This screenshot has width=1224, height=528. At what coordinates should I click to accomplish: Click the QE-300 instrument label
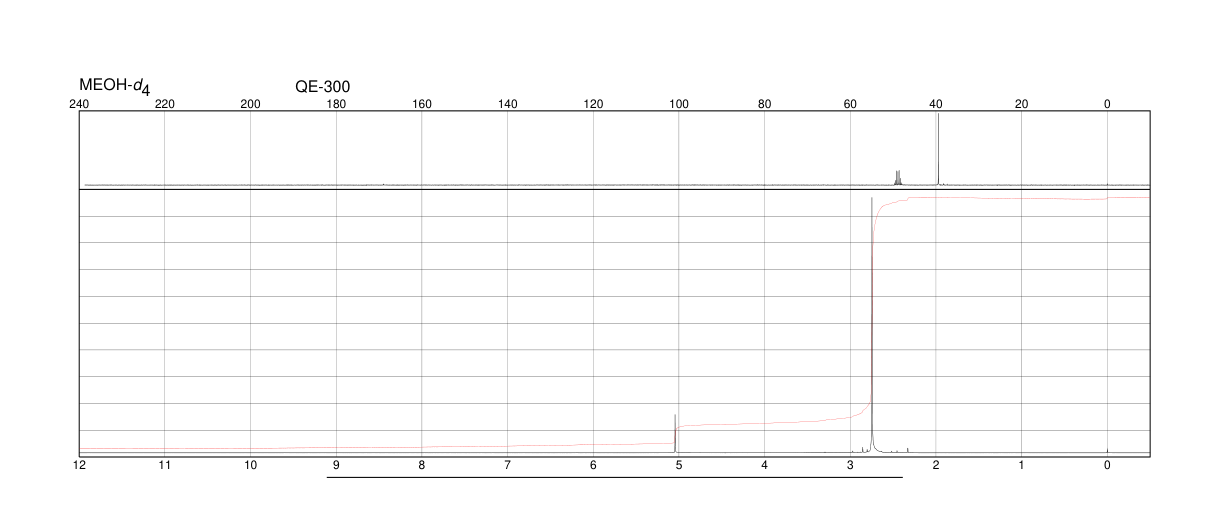point(323,87)
